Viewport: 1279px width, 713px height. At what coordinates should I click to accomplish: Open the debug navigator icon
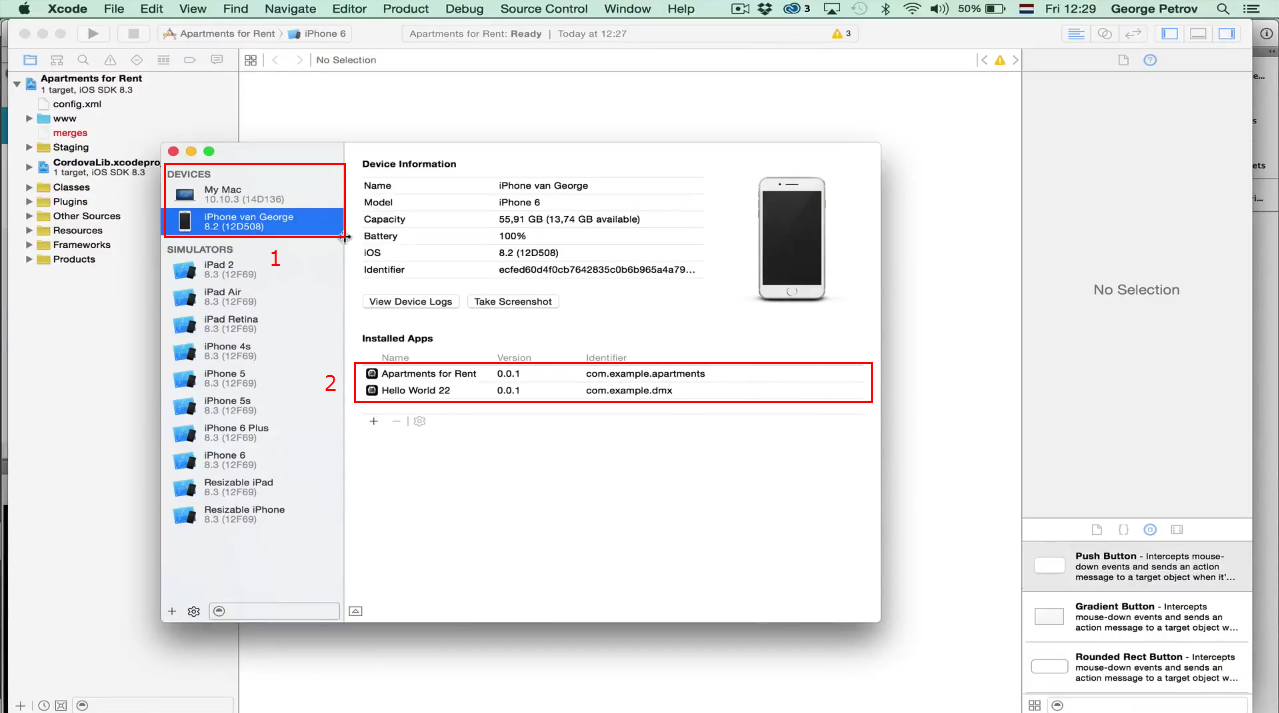[163, 60]
